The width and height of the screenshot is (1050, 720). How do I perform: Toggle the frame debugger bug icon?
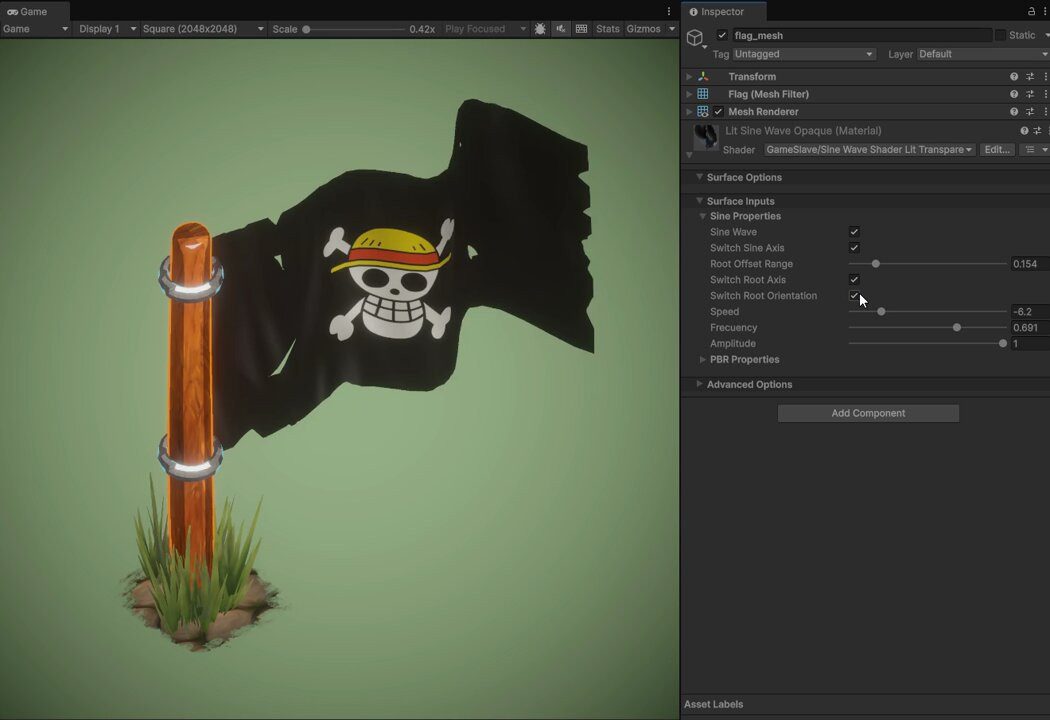[x=540, y=29]
